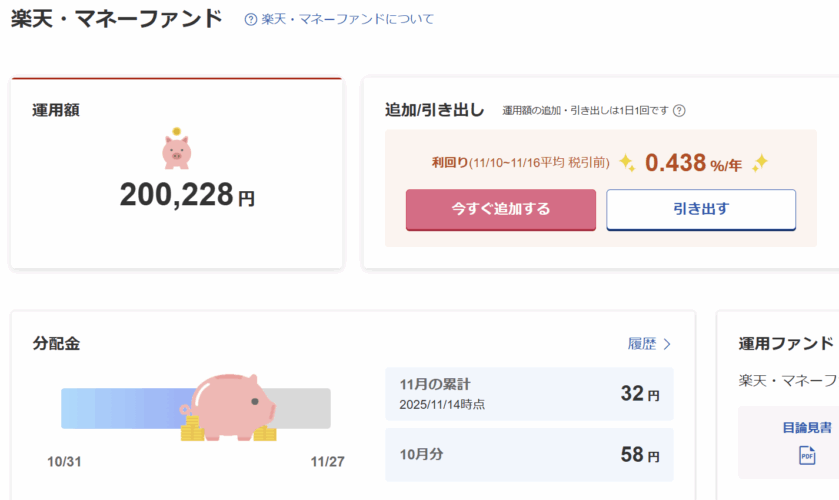The width and height of the screenshot is (839, 500).
Task: Select the 10月分 58円 row
Action: click(529, 455)
